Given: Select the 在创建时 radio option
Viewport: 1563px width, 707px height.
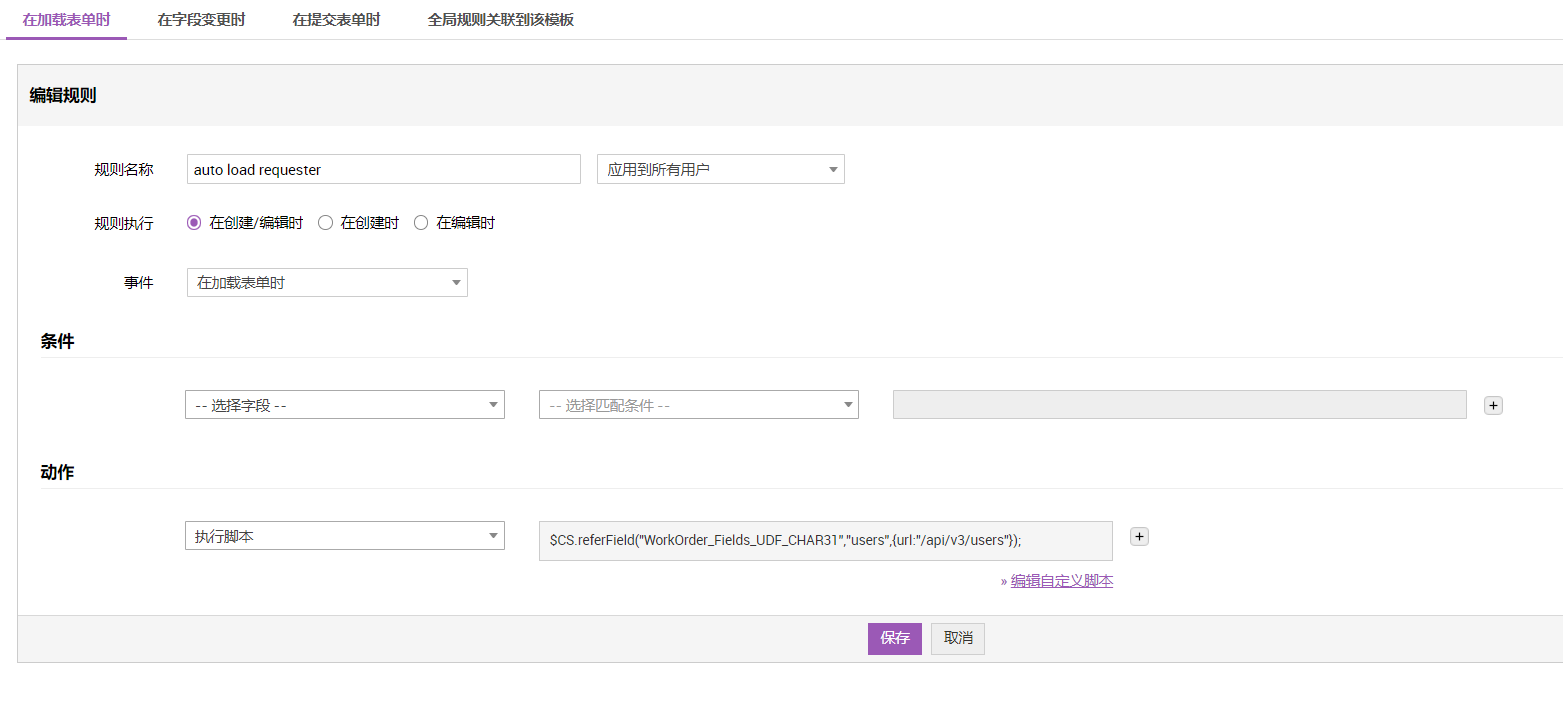Looking at the screenshot, I should pos(325,223).
